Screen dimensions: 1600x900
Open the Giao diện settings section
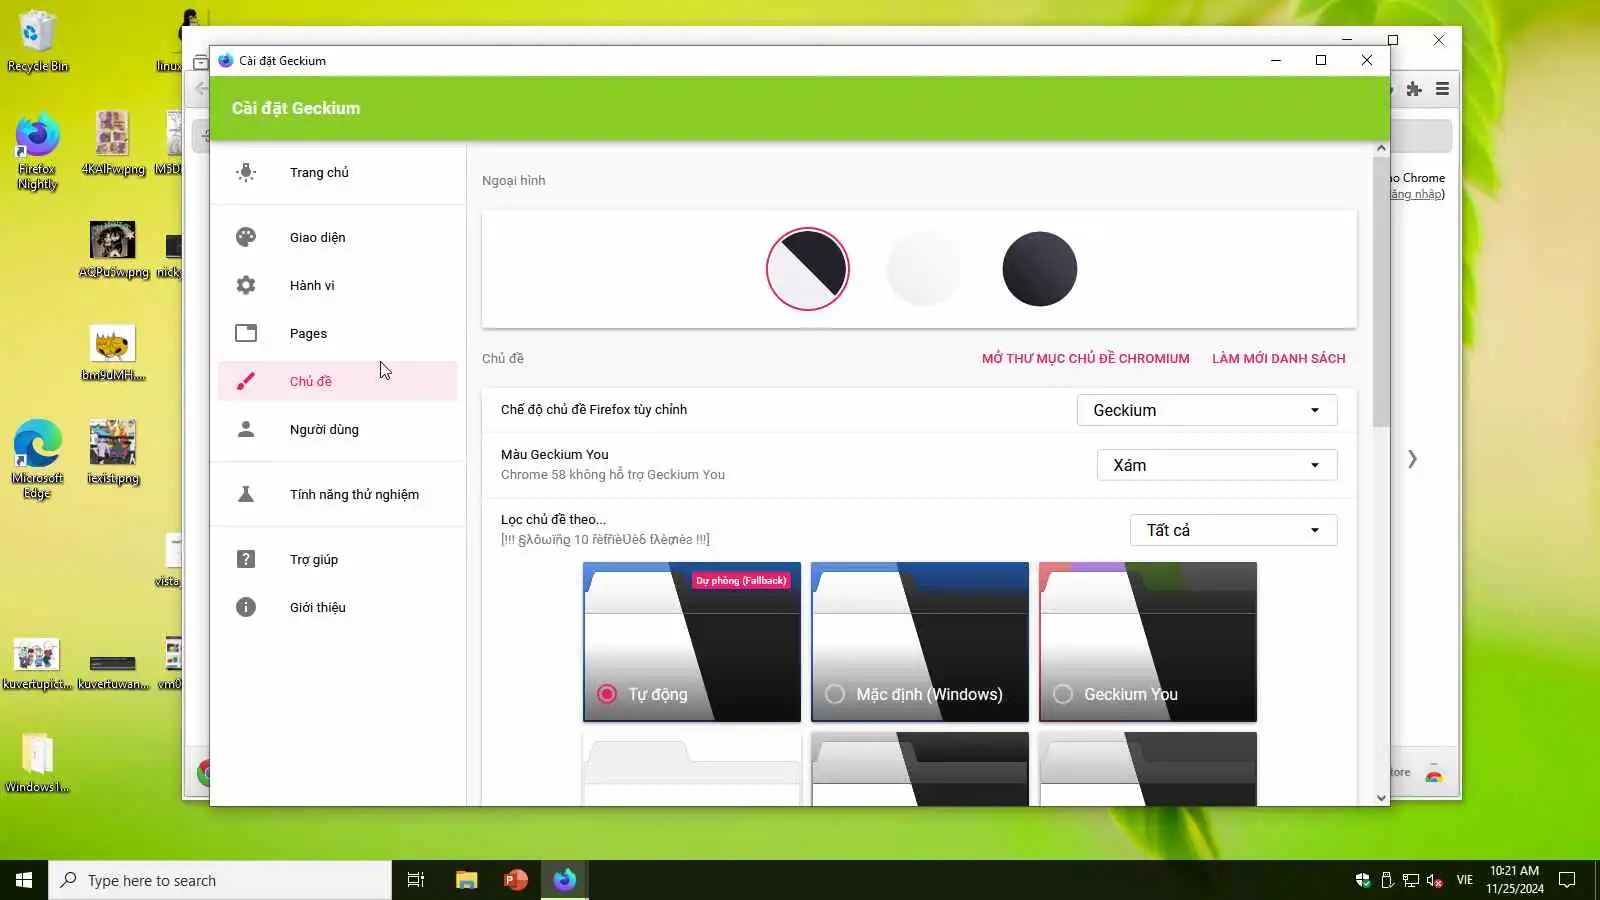pyautogui.click(x=338, y=237)
